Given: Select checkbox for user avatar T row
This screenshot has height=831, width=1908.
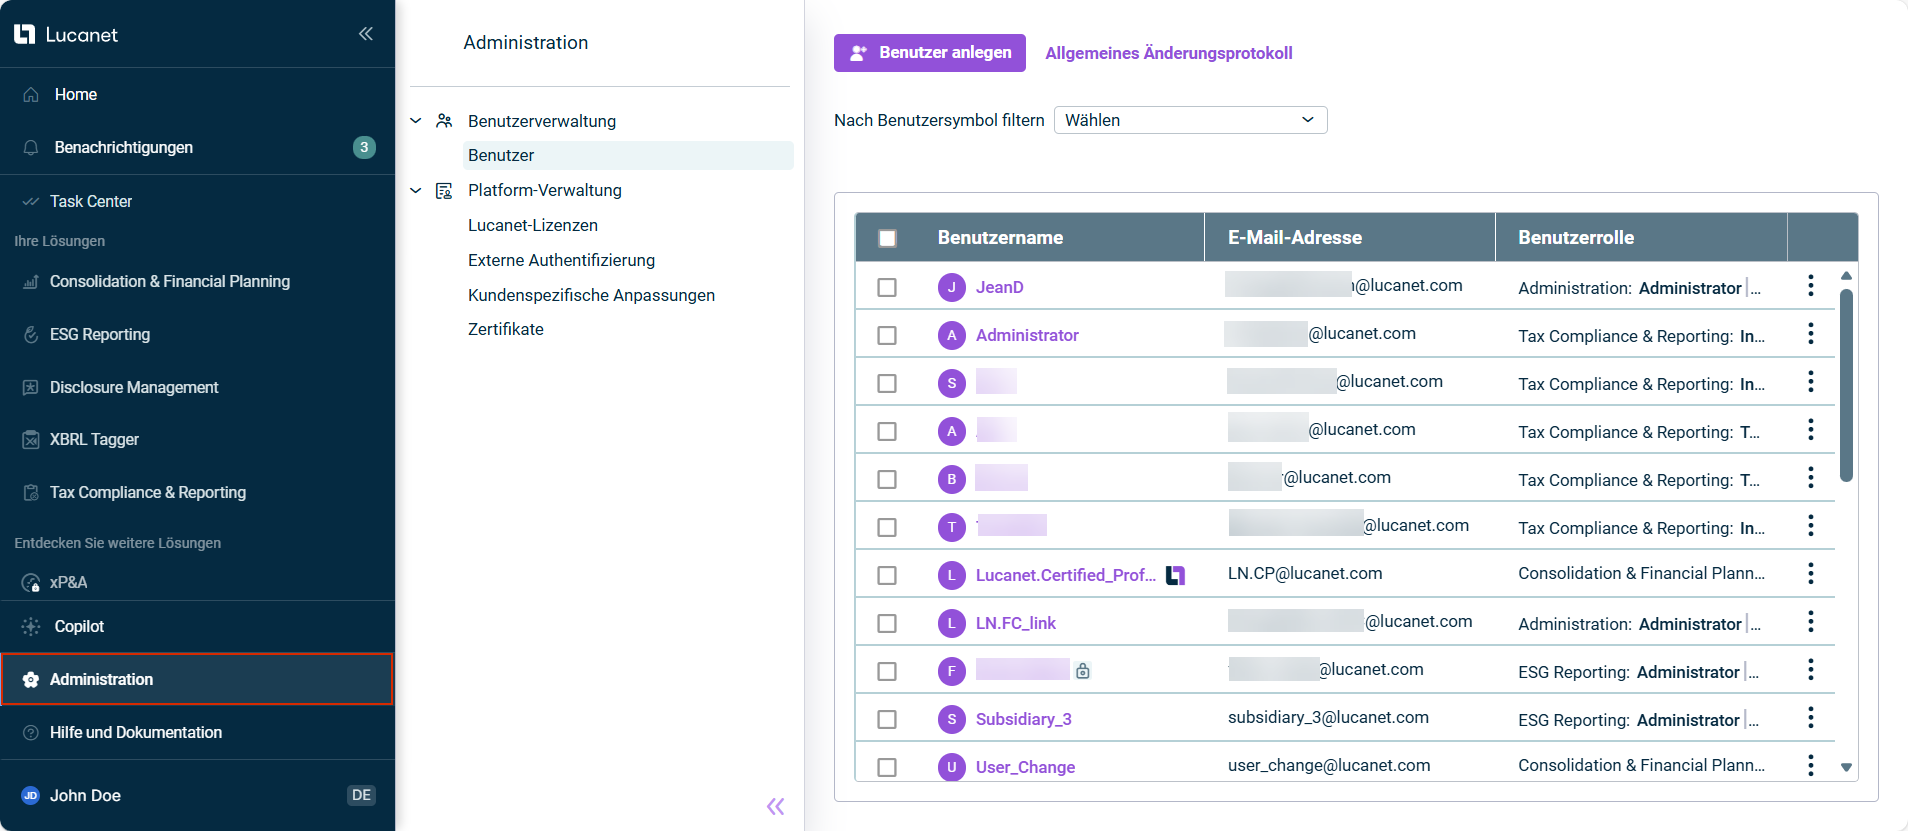Looking at the screenshot, I should [887, 527].
